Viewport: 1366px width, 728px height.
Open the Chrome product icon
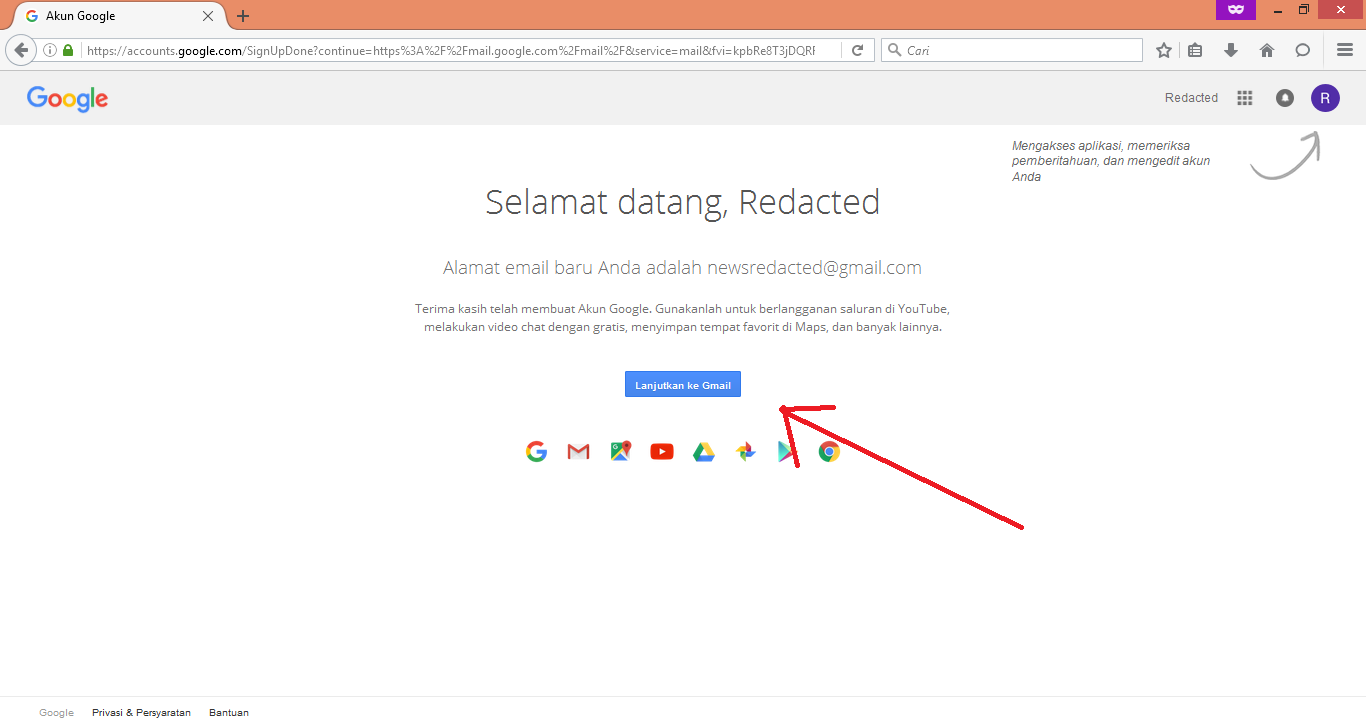coord(829,452)
